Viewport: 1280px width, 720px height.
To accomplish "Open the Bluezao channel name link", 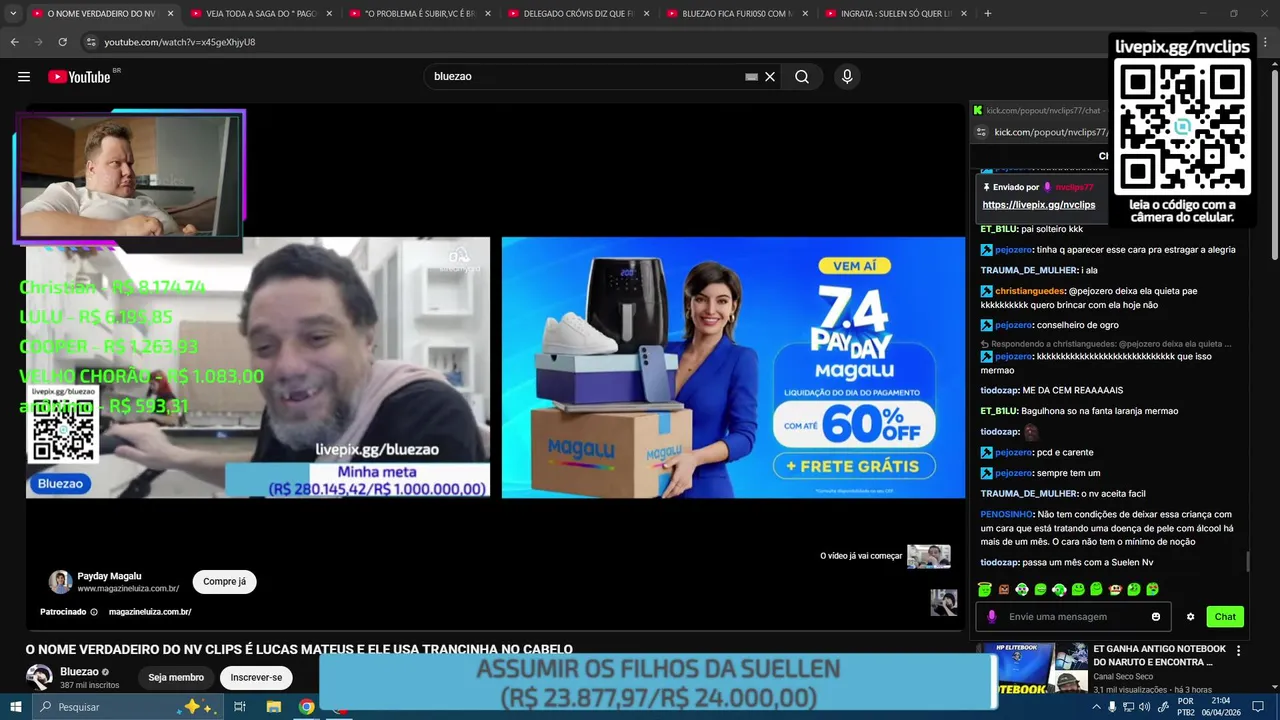I will coord(79,672).
